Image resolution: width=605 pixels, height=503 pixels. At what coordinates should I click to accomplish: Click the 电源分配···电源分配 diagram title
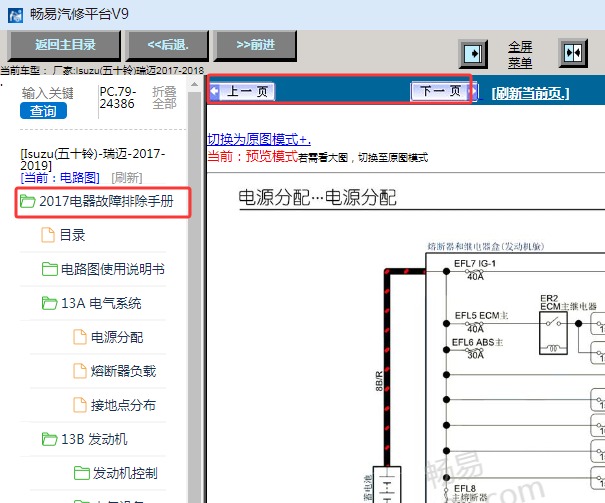(317, 197)
